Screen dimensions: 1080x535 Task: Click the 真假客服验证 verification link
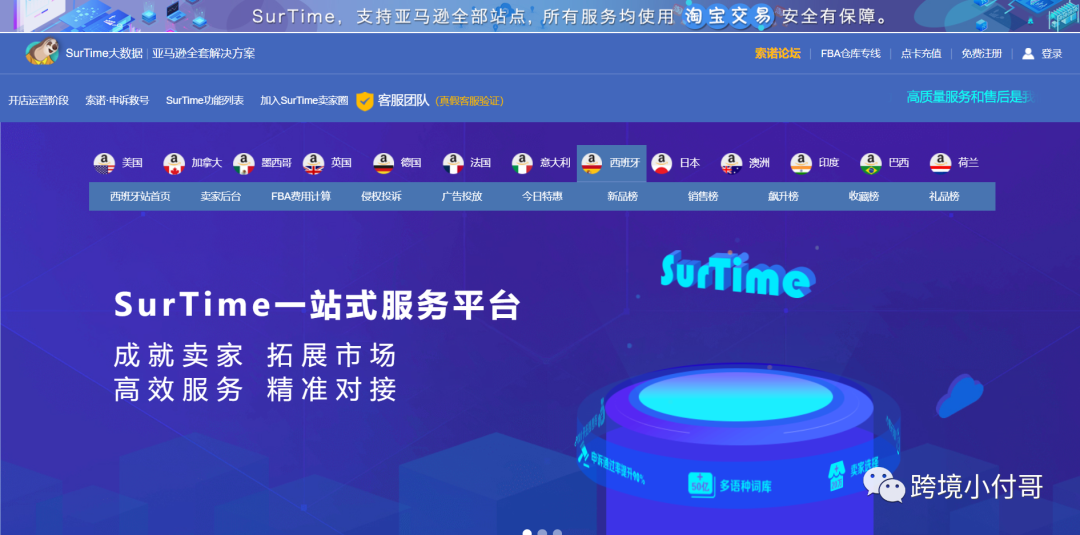[x=471, y=101]
